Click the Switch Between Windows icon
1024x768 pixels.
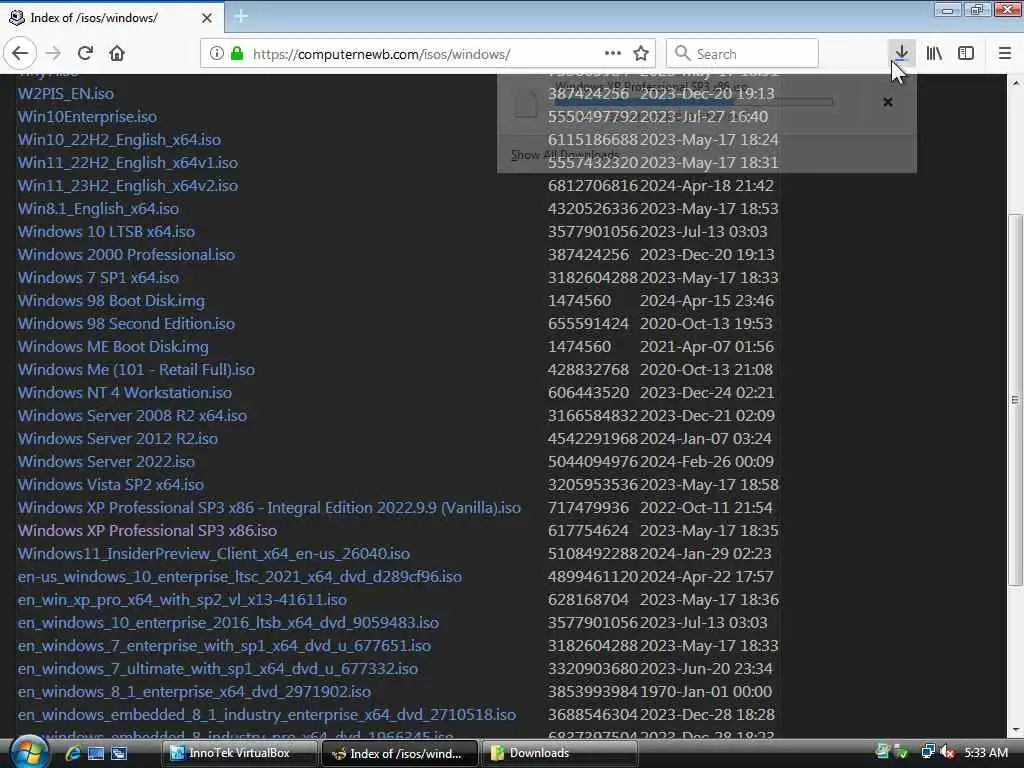119,753
